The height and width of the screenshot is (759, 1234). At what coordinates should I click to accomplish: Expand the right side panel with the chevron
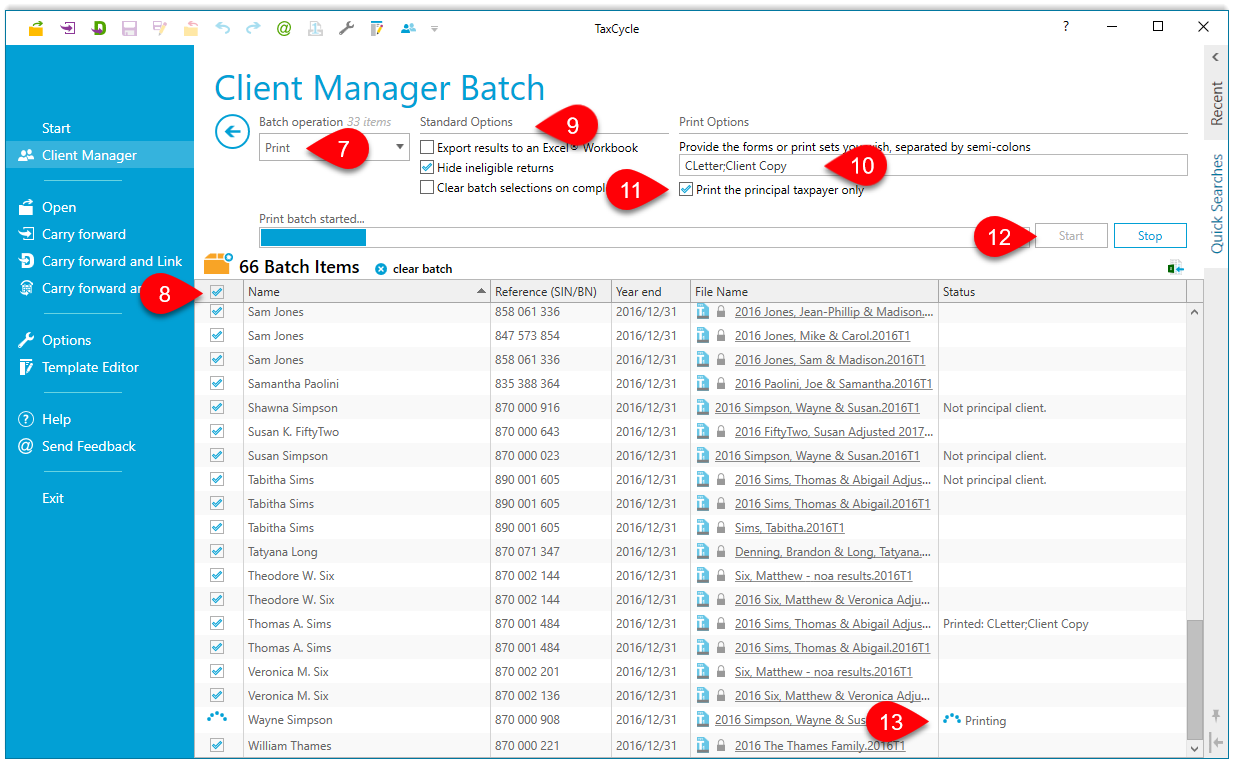(x=1216, y=57)
